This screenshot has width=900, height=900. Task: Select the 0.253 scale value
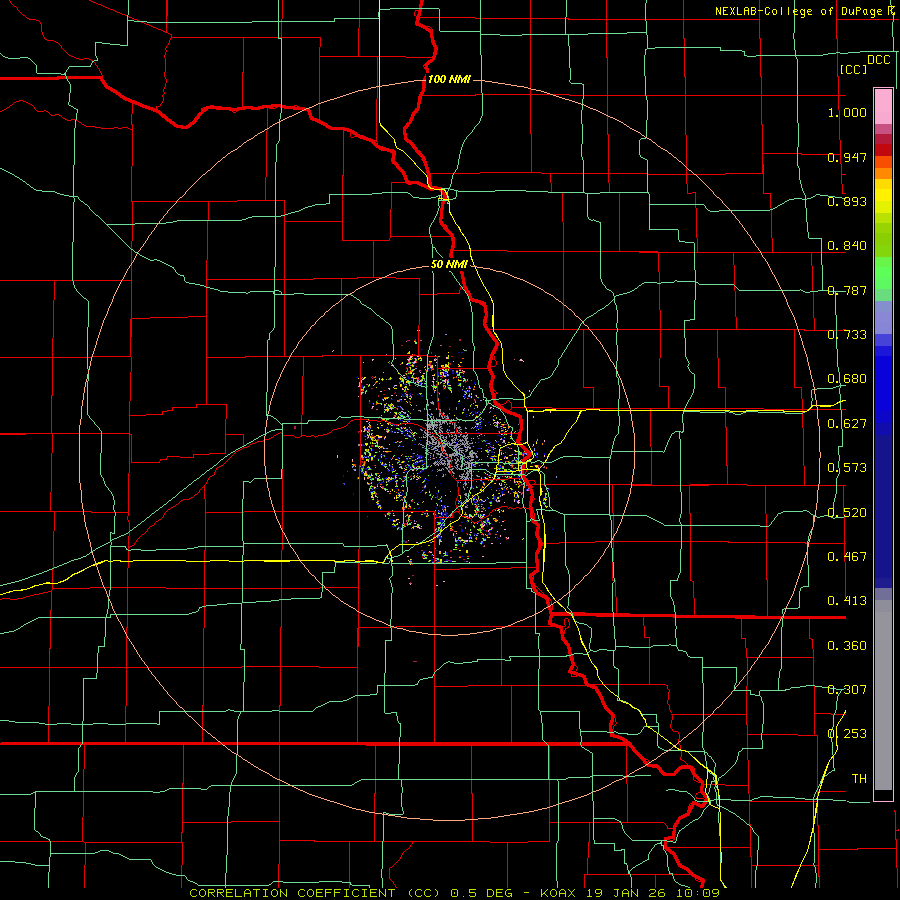click(847, 734)
